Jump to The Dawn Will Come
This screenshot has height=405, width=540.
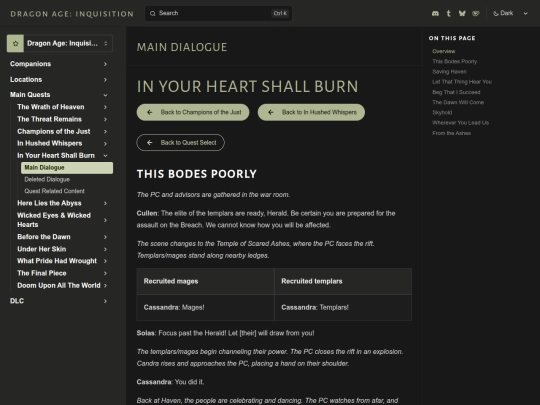point(458,102)
